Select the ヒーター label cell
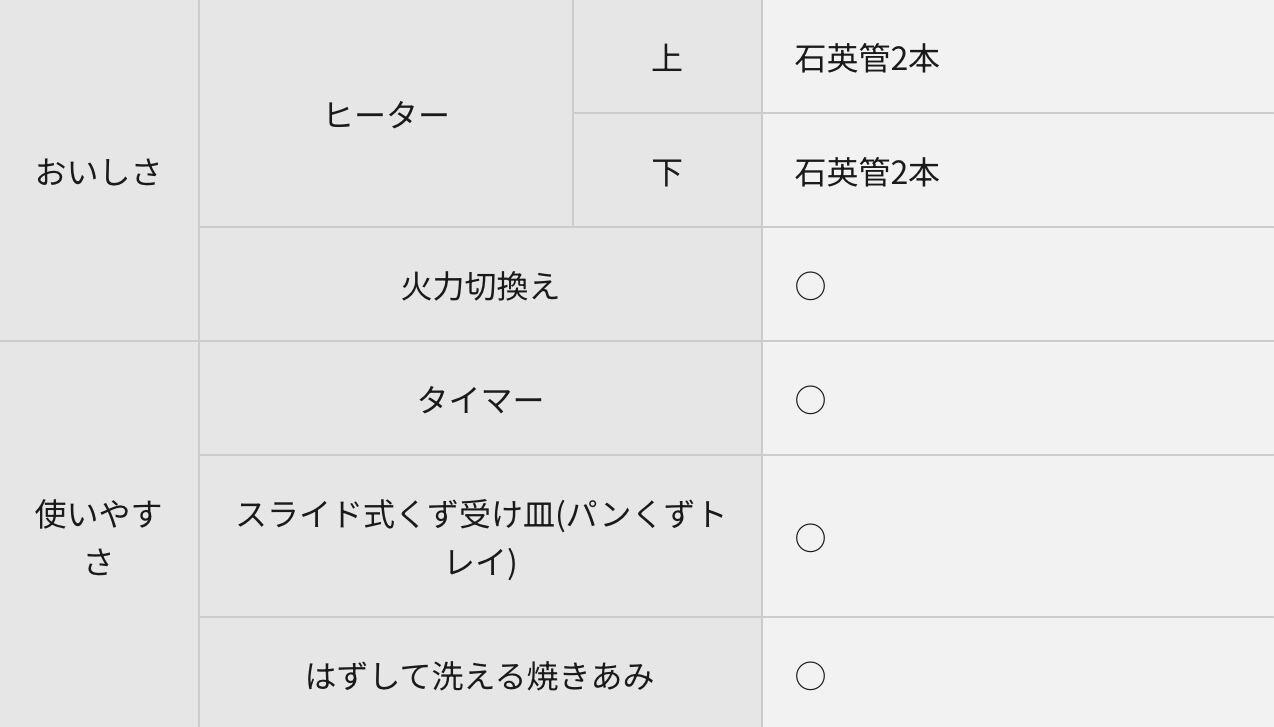The image size is (1274, 727). click(386, 115)
